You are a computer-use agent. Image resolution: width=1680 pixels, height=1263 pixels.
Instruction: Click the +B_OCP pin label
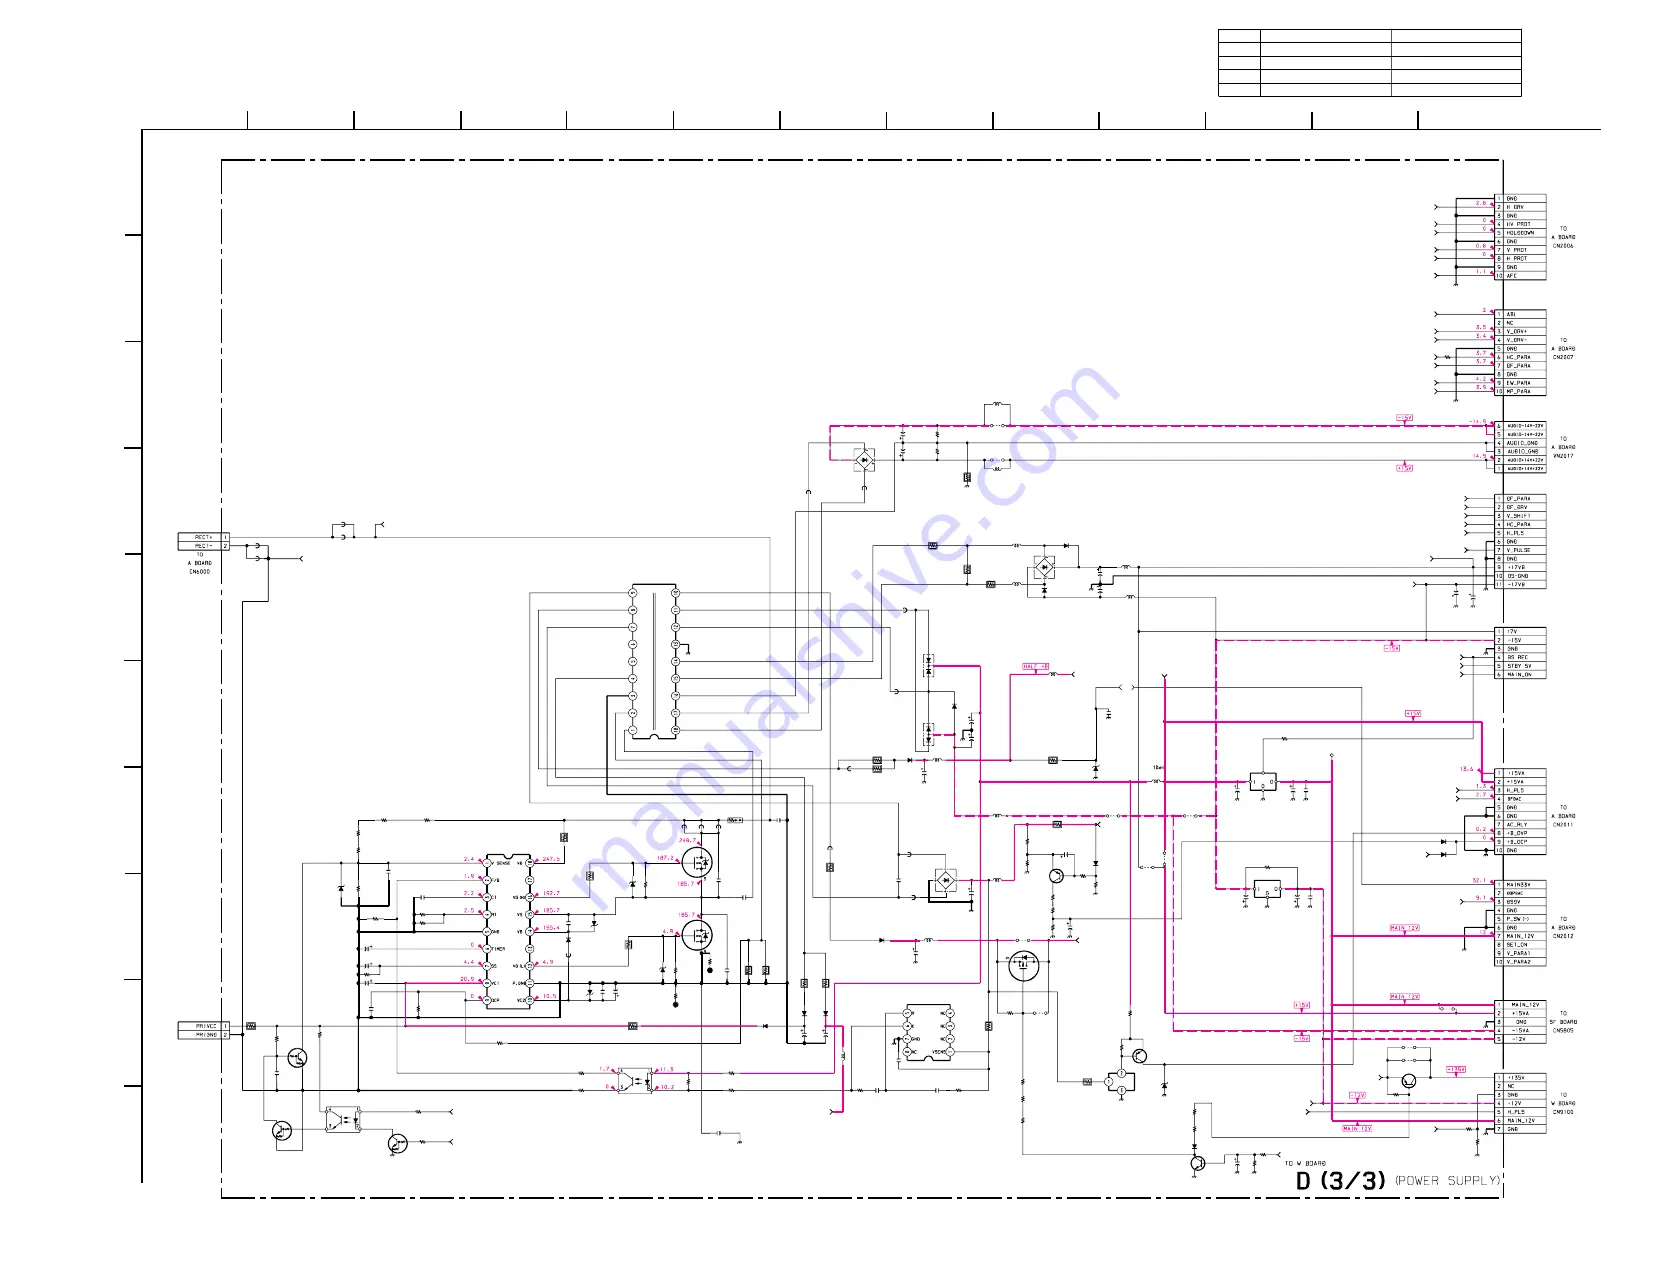coord(1517,842)
